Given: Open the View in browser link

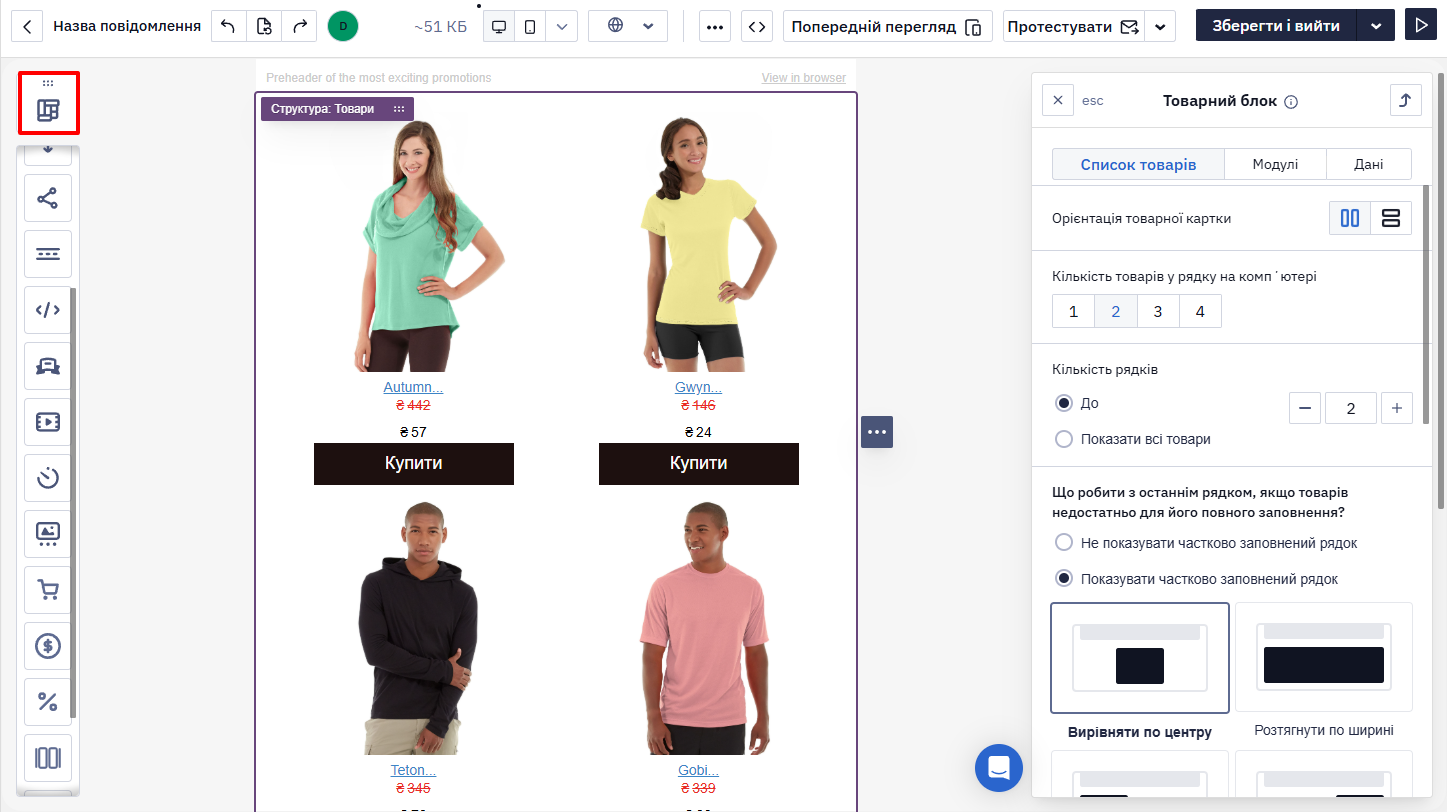Looking at the screenshot, I should pos(803,78).
